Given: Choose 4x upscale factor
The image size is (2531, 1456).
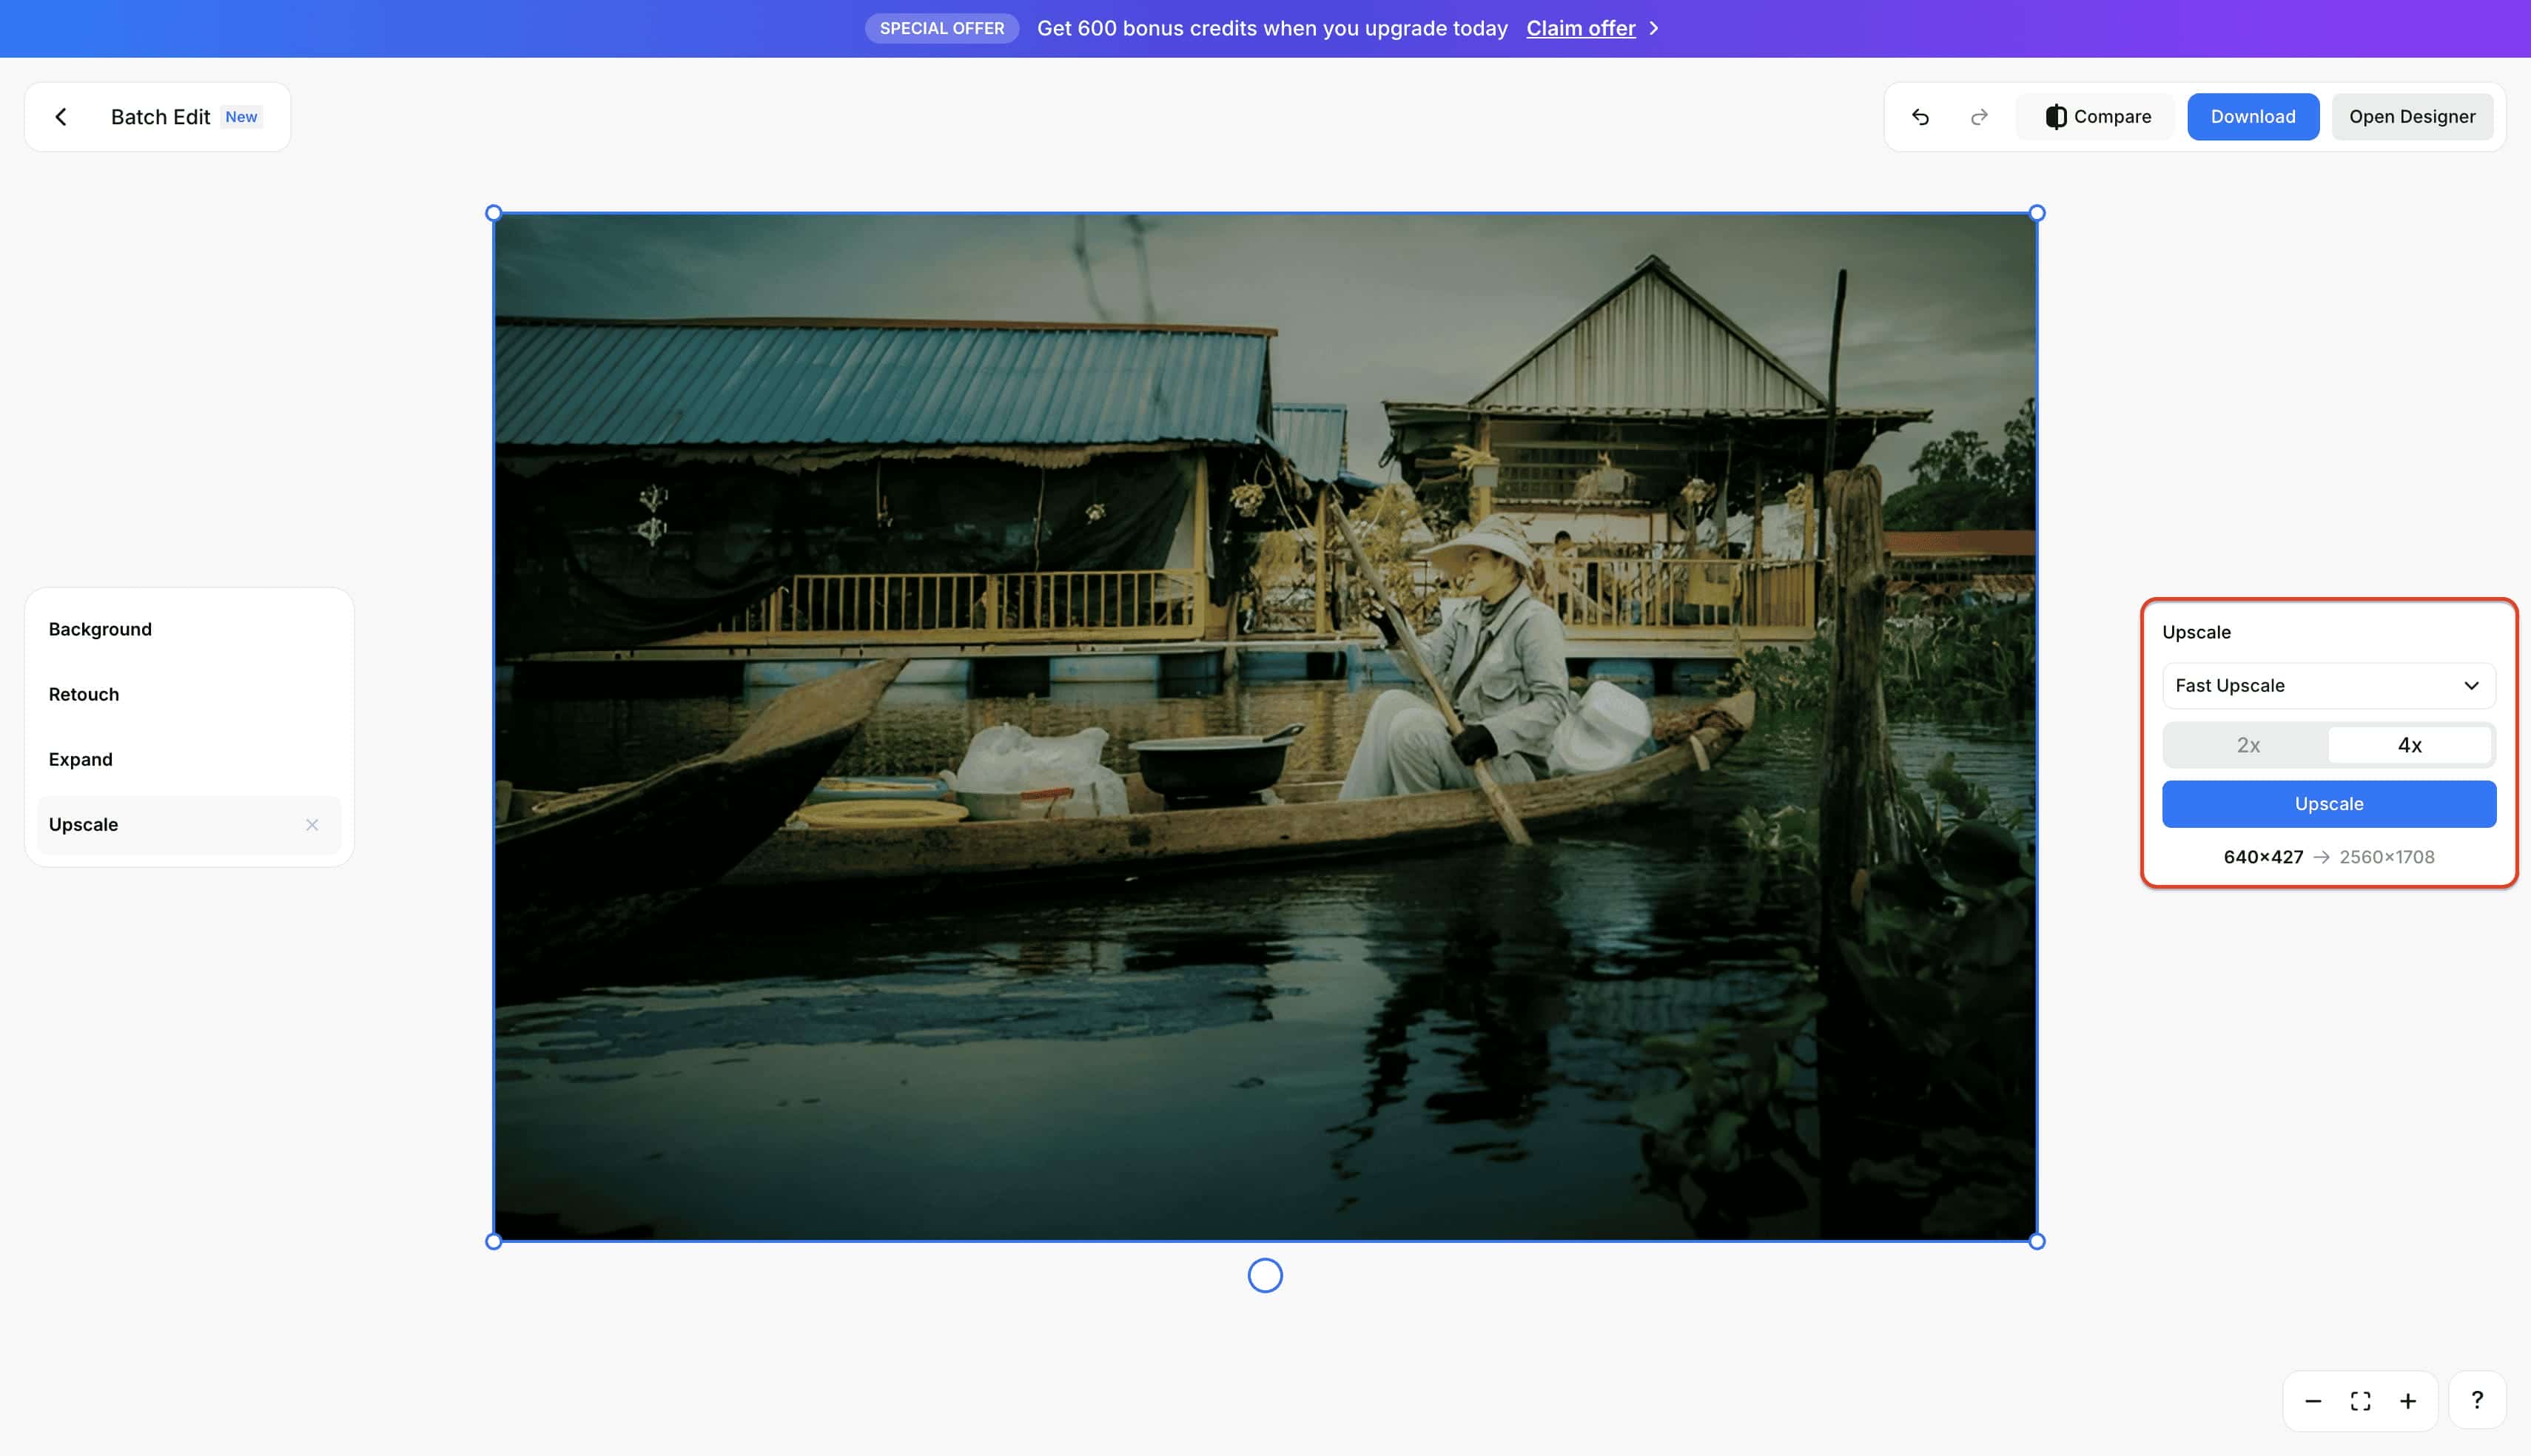Looking at the screenshot, I should point(2410,745).
